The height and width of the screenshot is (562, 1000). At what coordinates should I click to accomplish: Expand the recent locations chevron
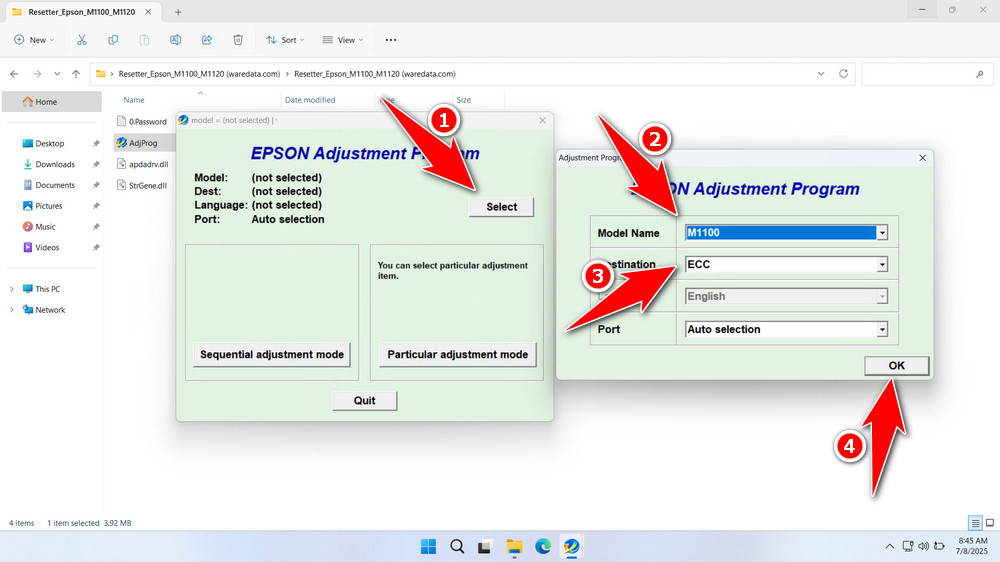point(57,74)
